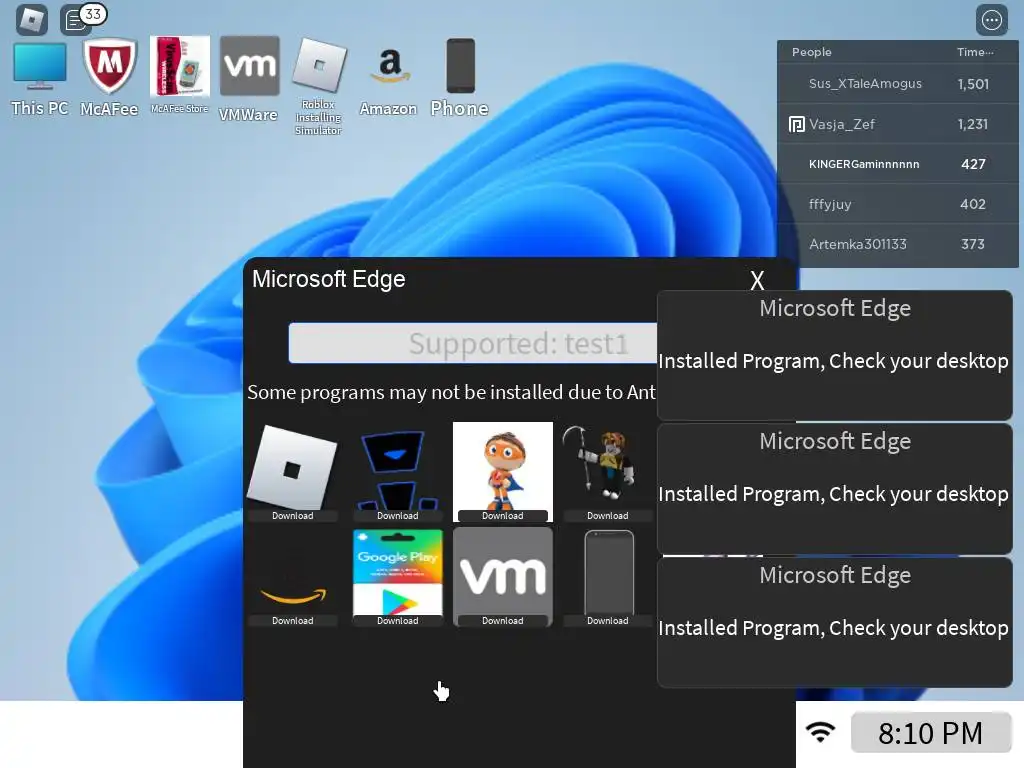Click Vasja_Zef's premium badge icon
This screenshot has width=1024, height=768.
pos(796,124)
